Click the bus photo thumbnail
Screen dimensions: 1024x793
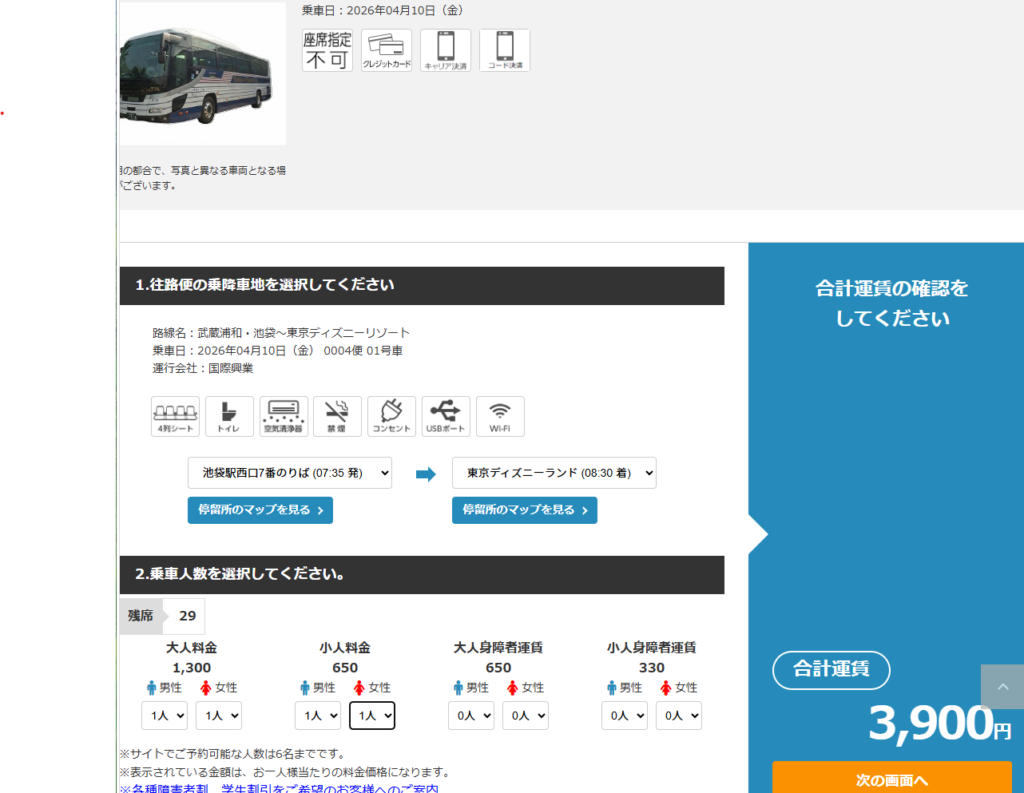(200, 73)
